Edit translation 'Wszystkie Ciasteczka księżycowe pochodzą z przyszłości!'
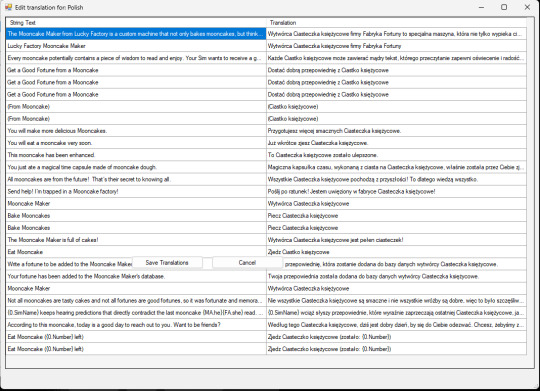The height and width of the screenshot is (391, 540). point(396,179)
